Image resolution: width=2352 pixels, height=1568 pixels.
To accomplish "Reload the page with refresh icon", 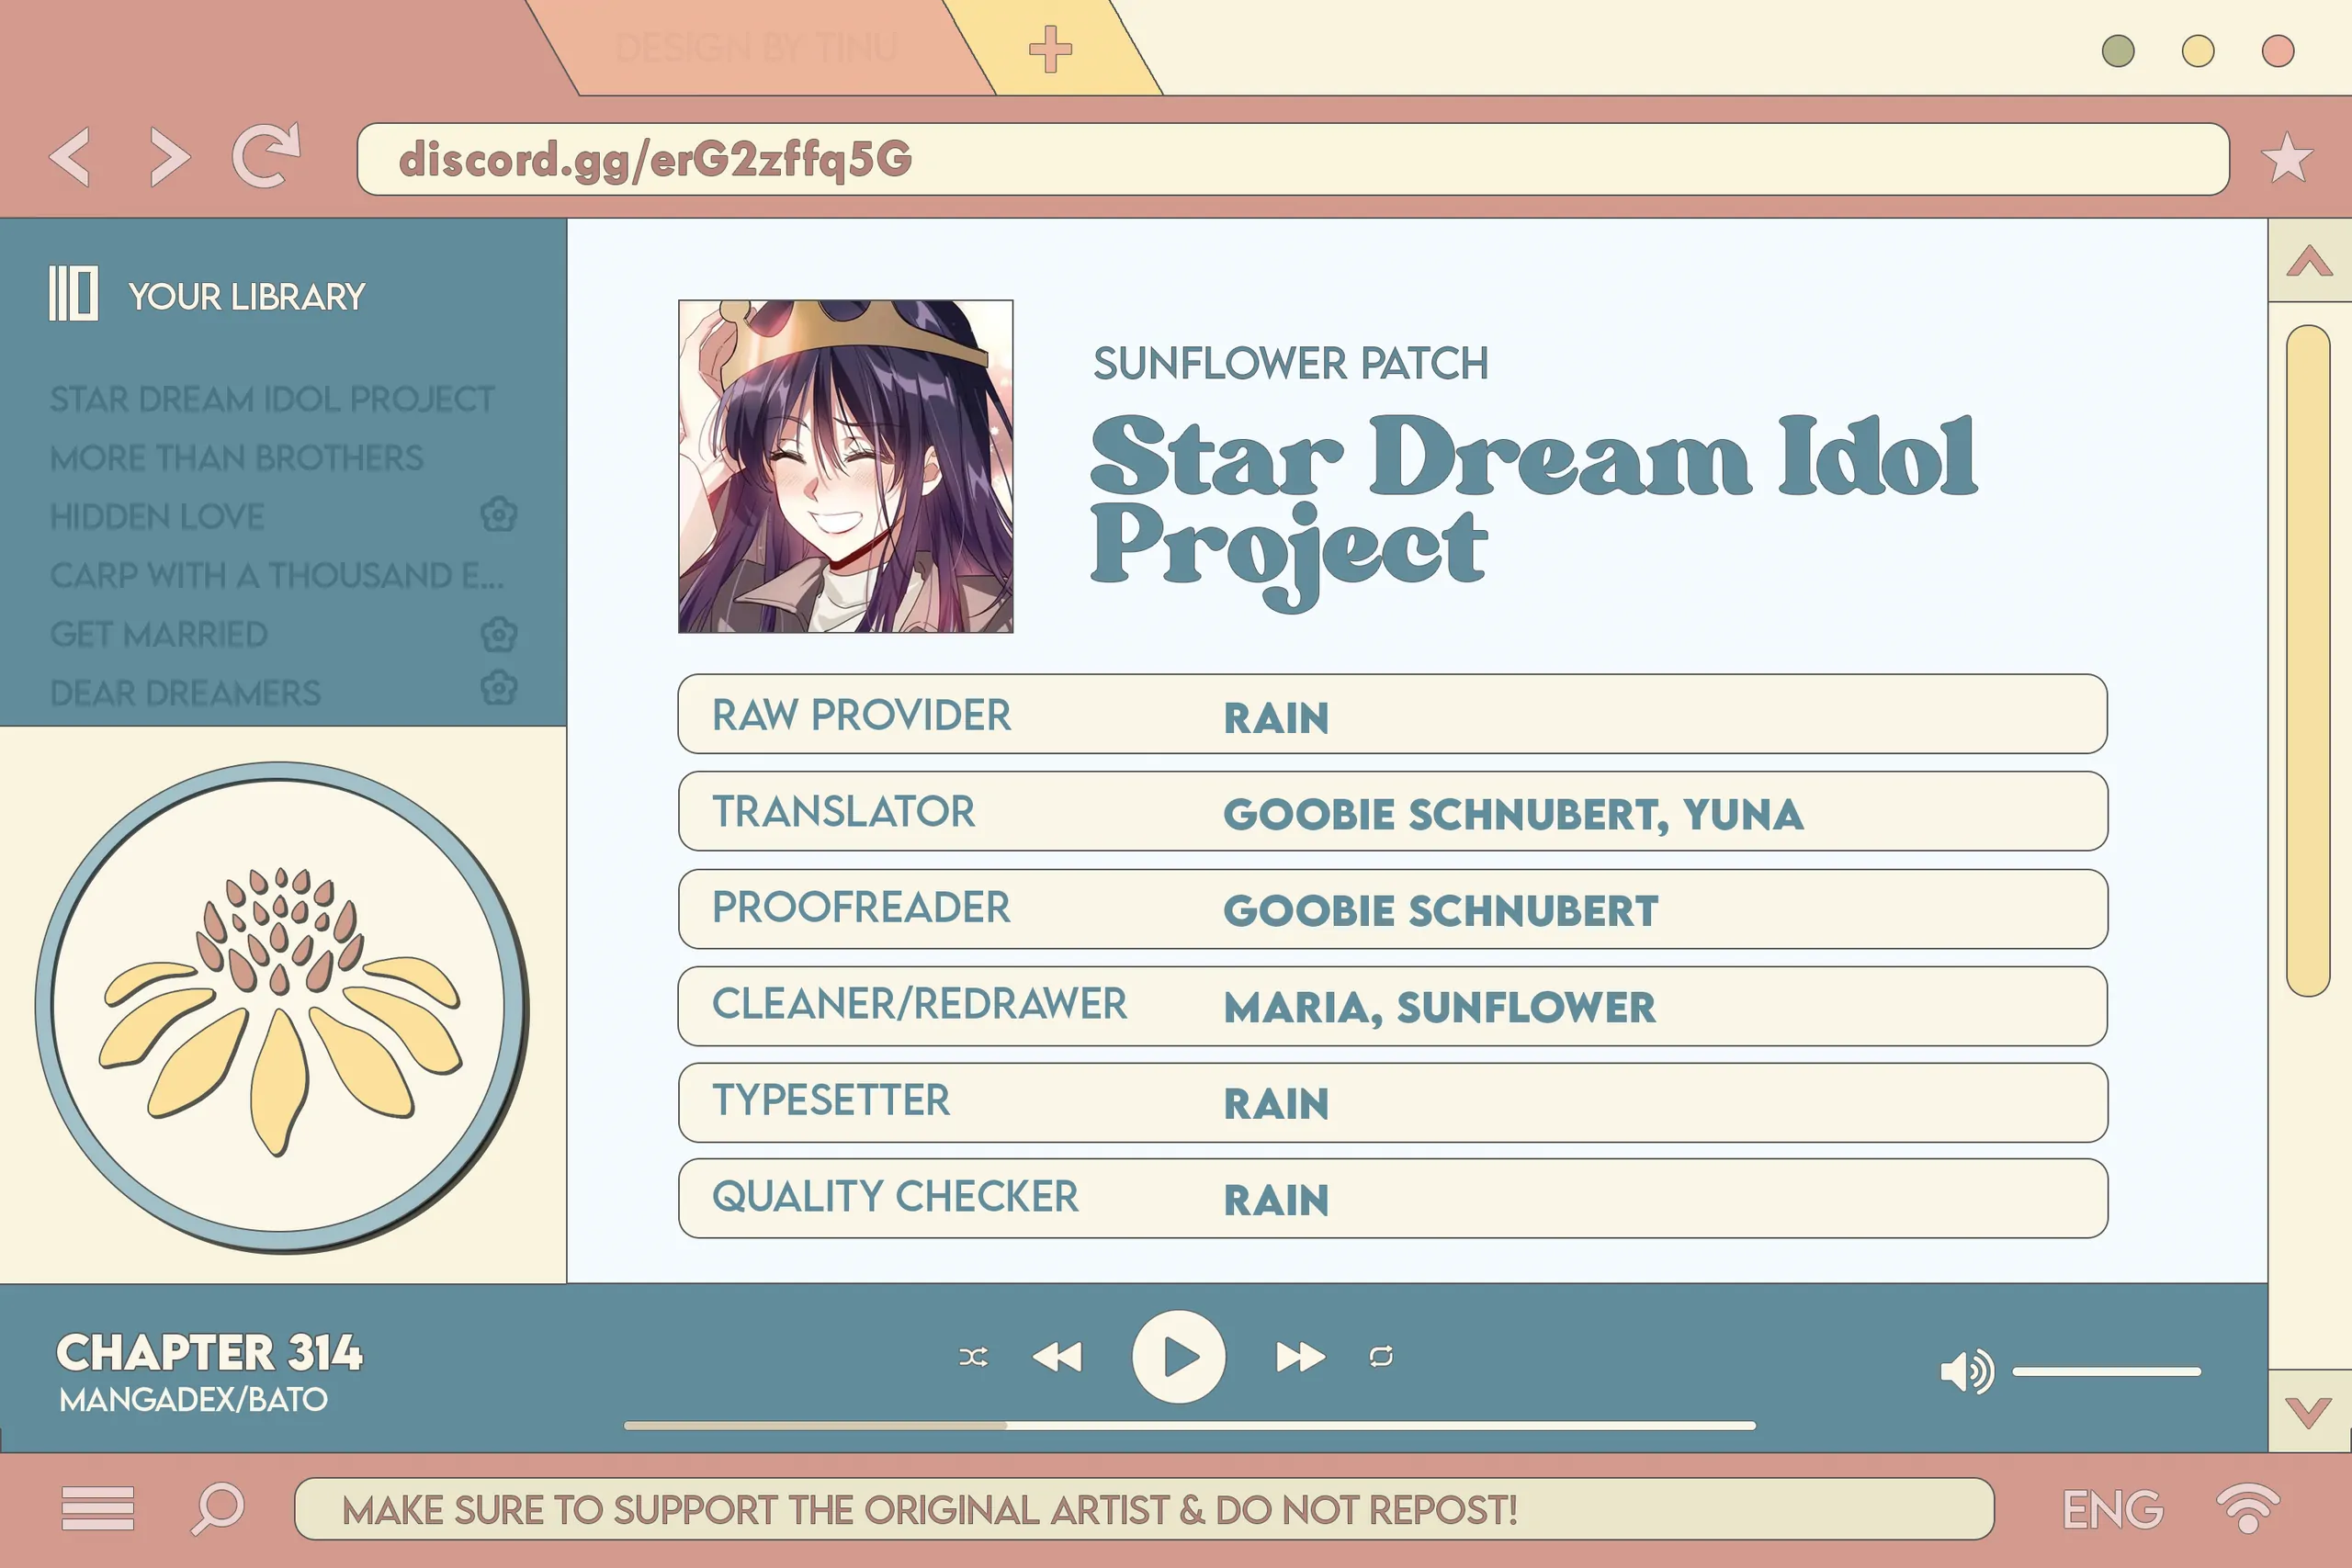I will tap(266, 155).
